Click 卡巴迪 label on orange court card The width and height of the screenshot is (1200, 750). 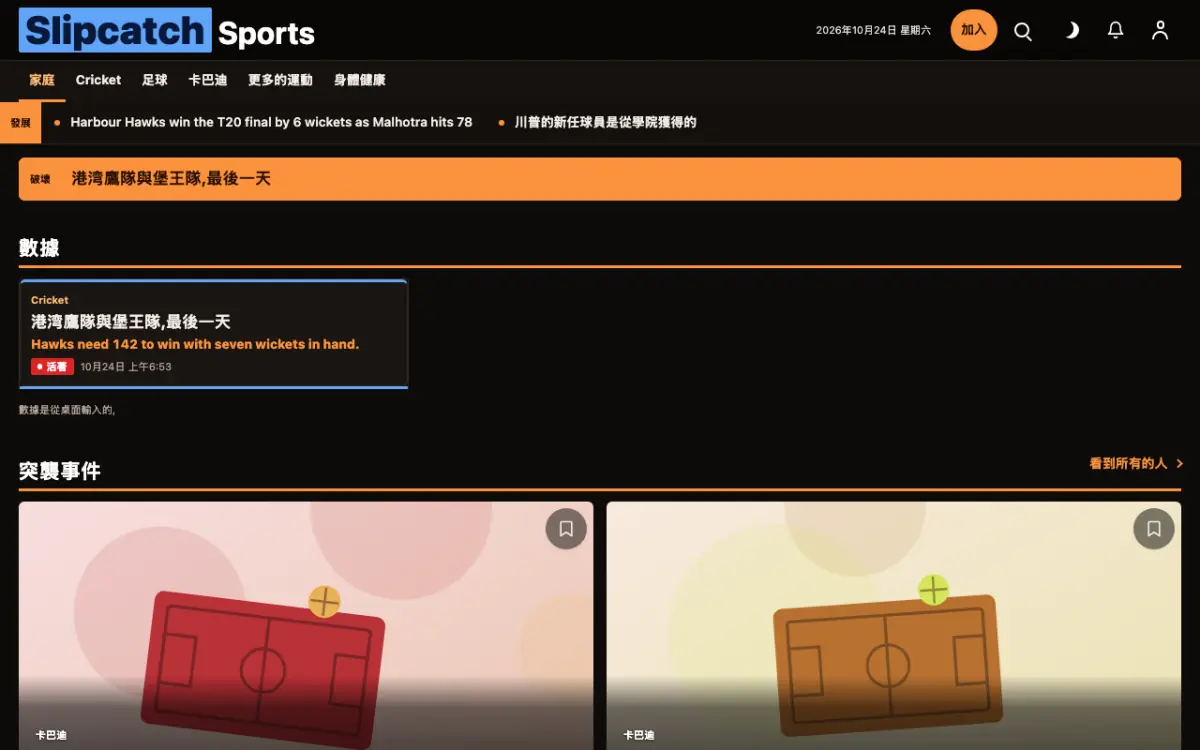(x=639, y=735)
